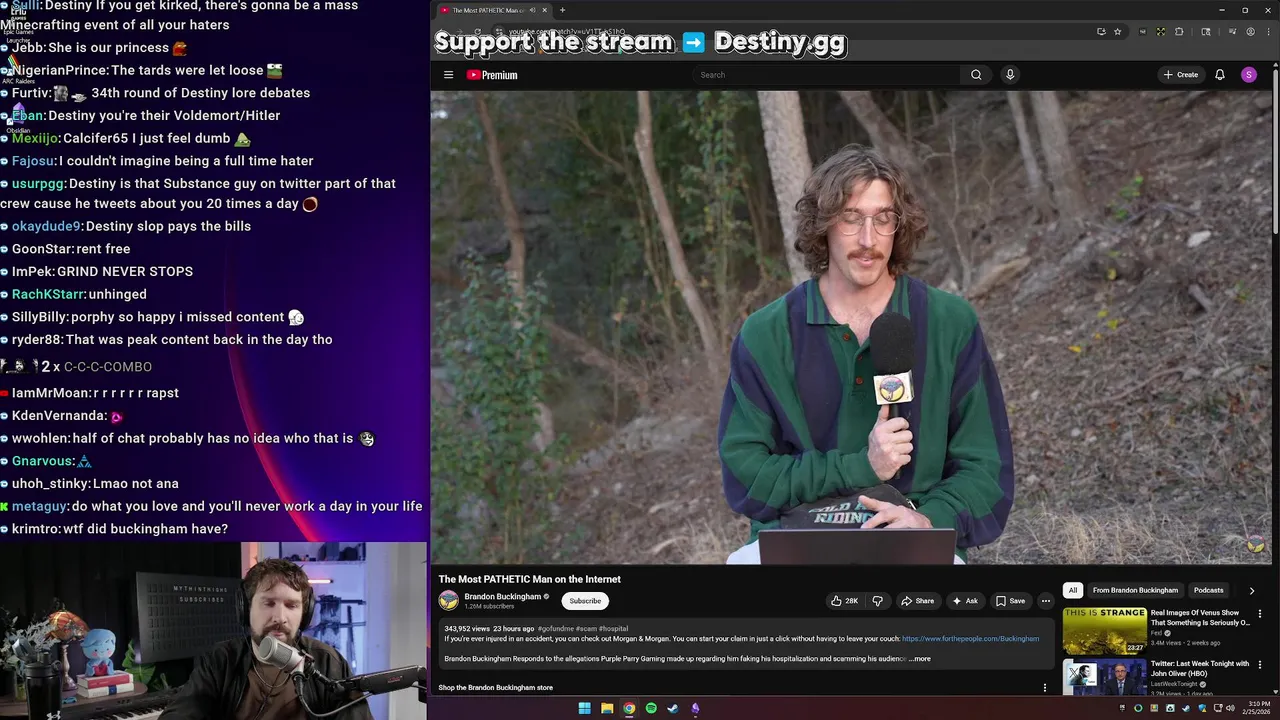Open options for Real Images Of Venus video
Image resolution: width=1280 pixels, height=720 pixels.
1260,614
